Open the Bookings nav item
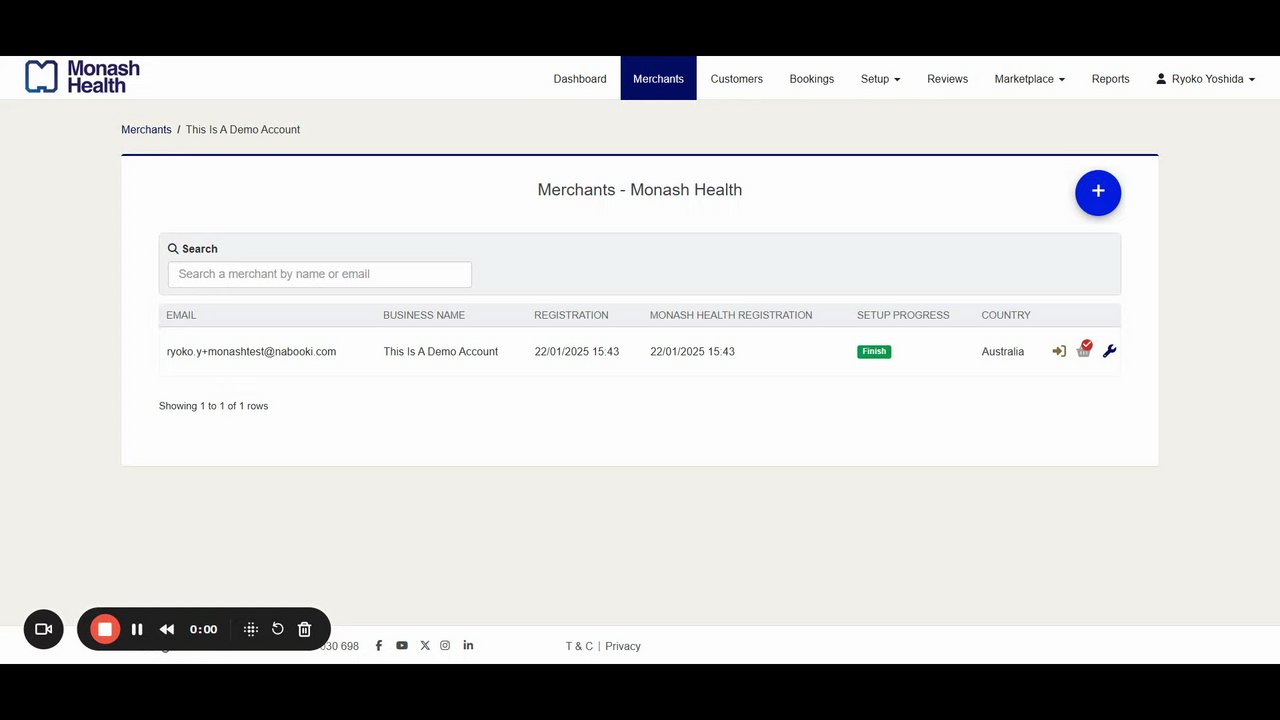The height and width of the screenshot is (720, 1280). 811,78
